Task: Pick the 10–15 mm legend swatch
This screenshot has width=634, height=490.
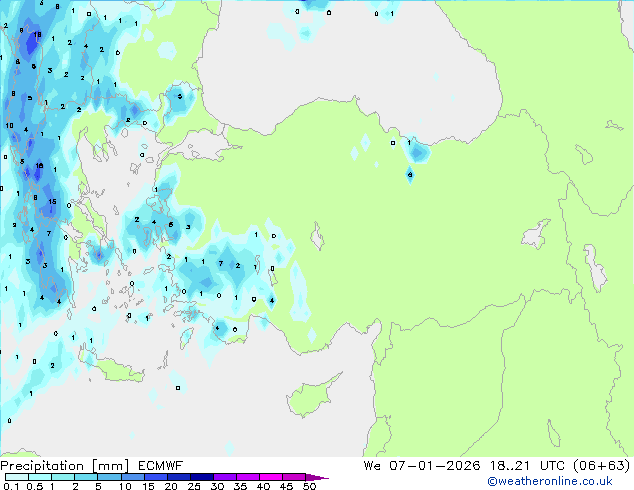Action: pos(132,477)
